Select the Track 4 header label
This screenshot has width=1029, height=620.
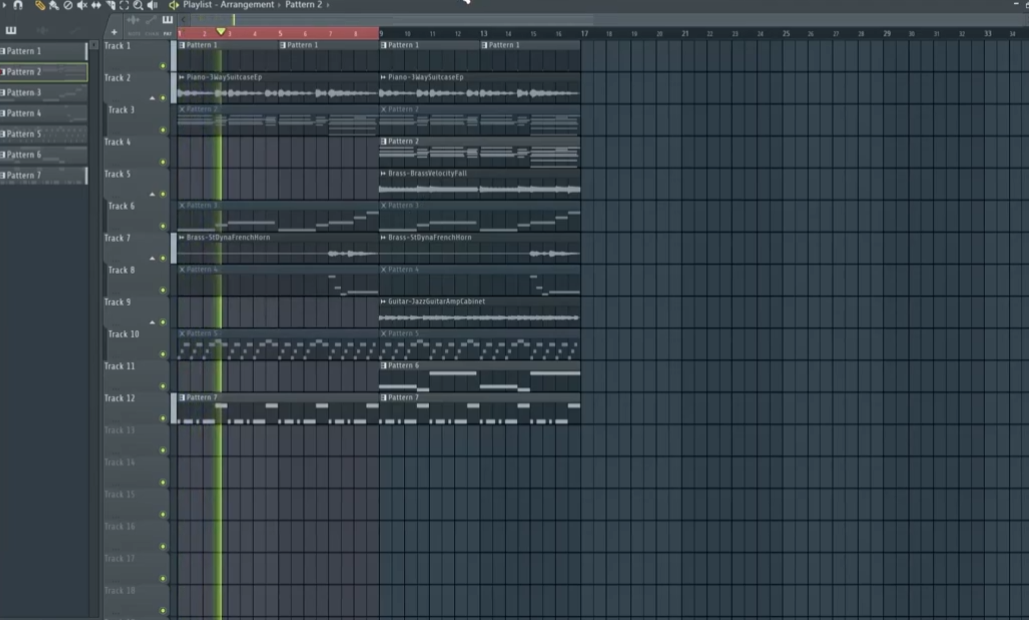[x=117, y=142]
